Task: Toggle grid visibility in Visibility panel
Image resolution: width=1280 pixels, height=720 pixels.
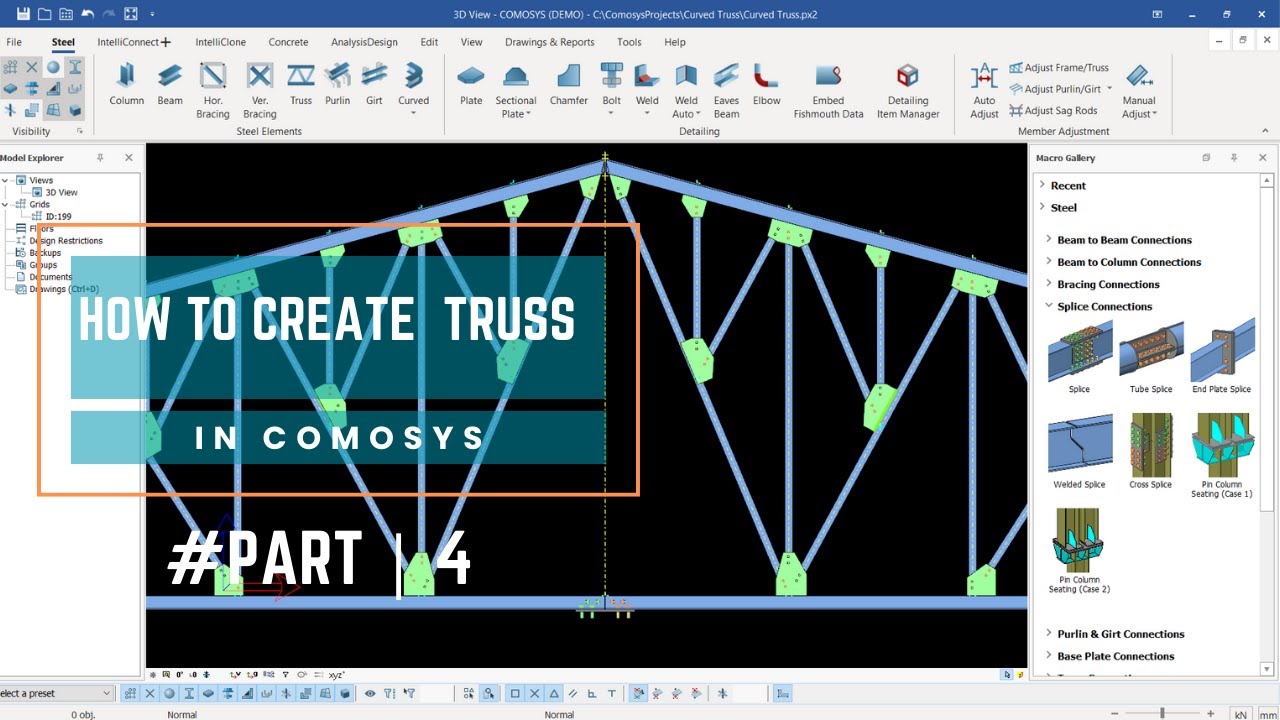Action: [10, 67]
